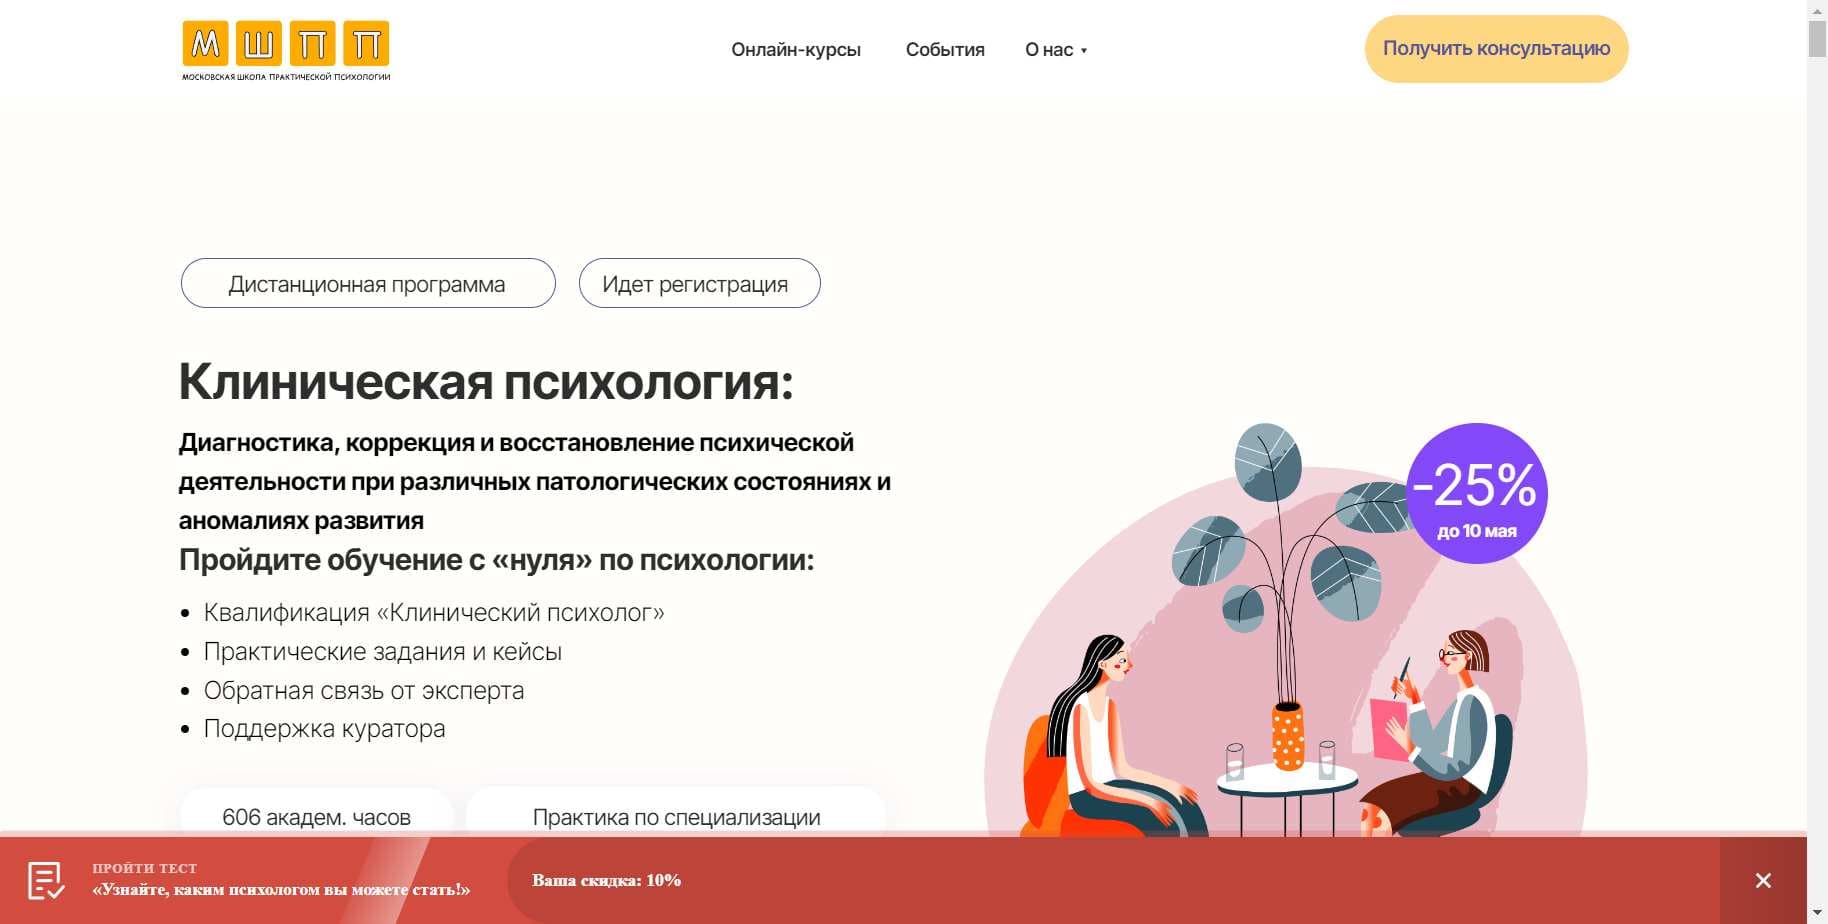Select the «Идет регистрация» tag
1828x924 pixels.
[x=698, y=283]
